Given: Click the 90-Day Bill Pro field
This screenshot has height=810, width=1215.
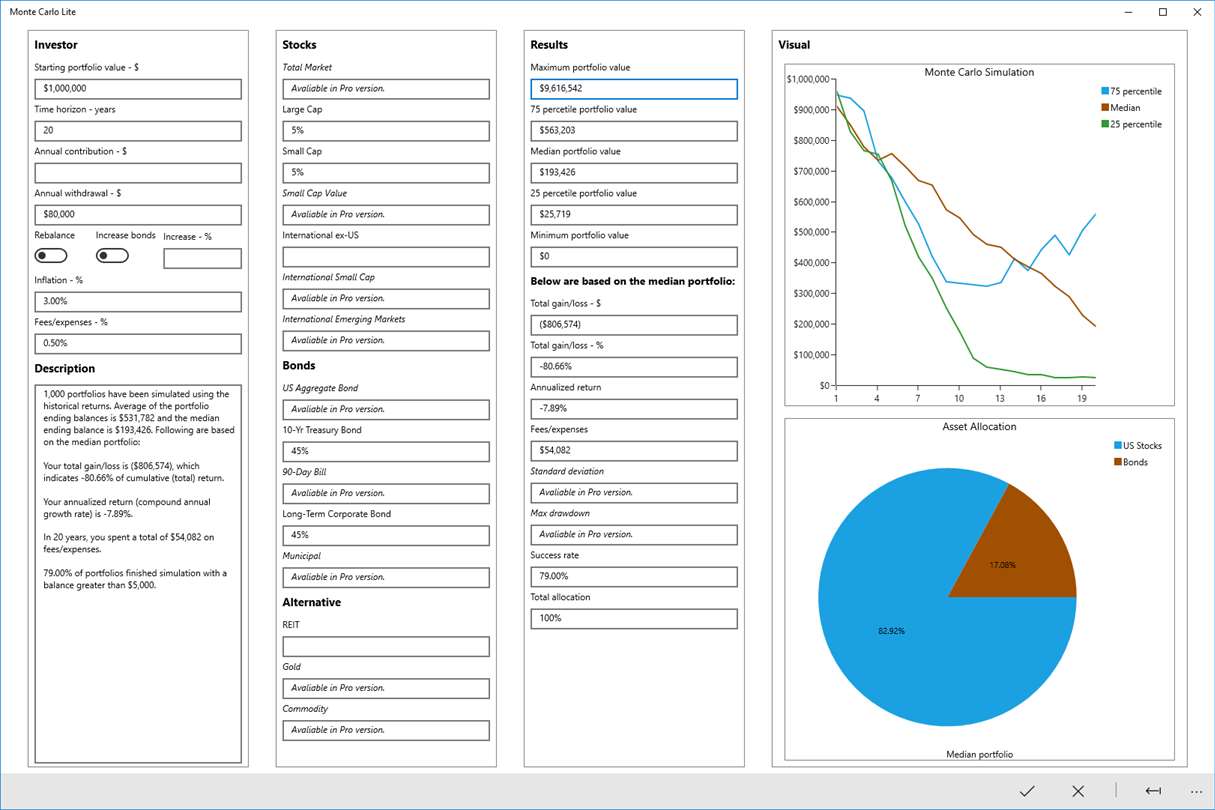Looking at the screenshot, I should (x=386, y=494).
